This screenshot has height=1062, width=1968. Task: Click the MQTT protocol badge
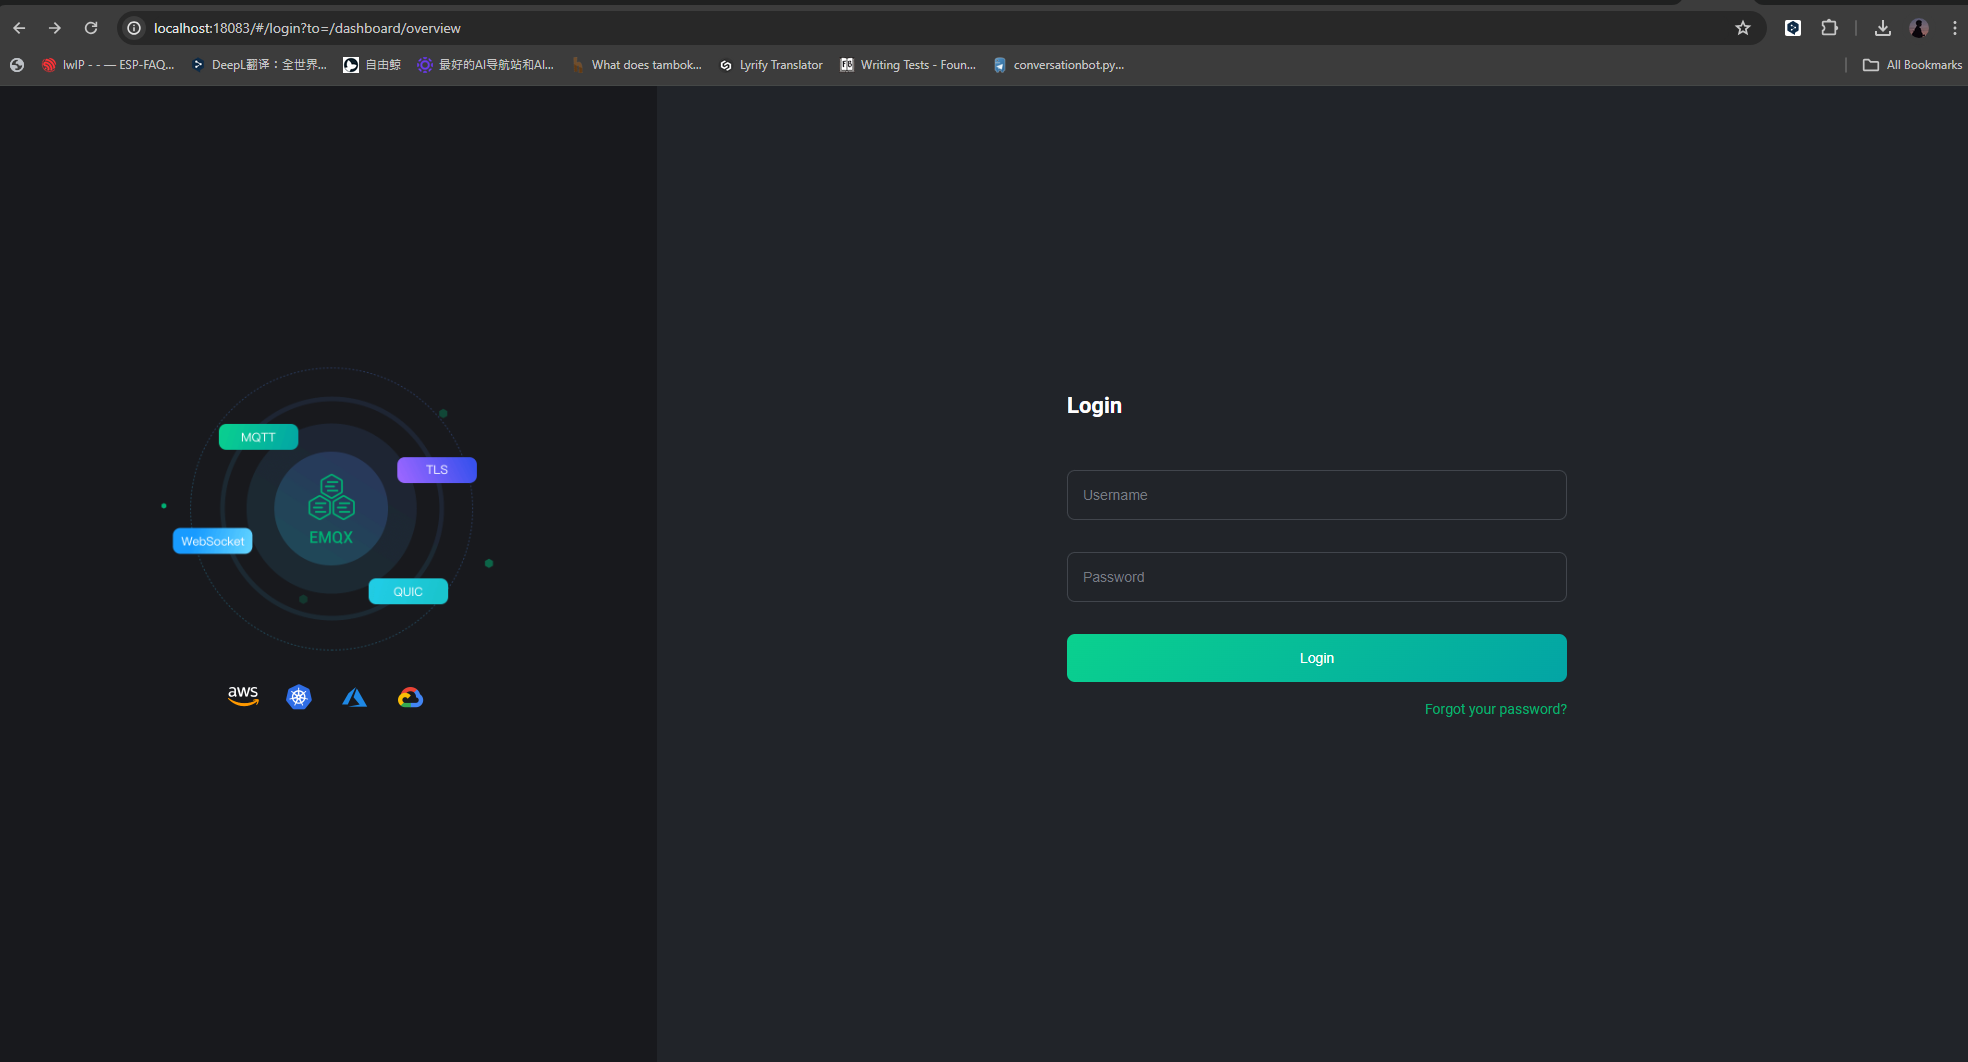[x=258, y=437]
